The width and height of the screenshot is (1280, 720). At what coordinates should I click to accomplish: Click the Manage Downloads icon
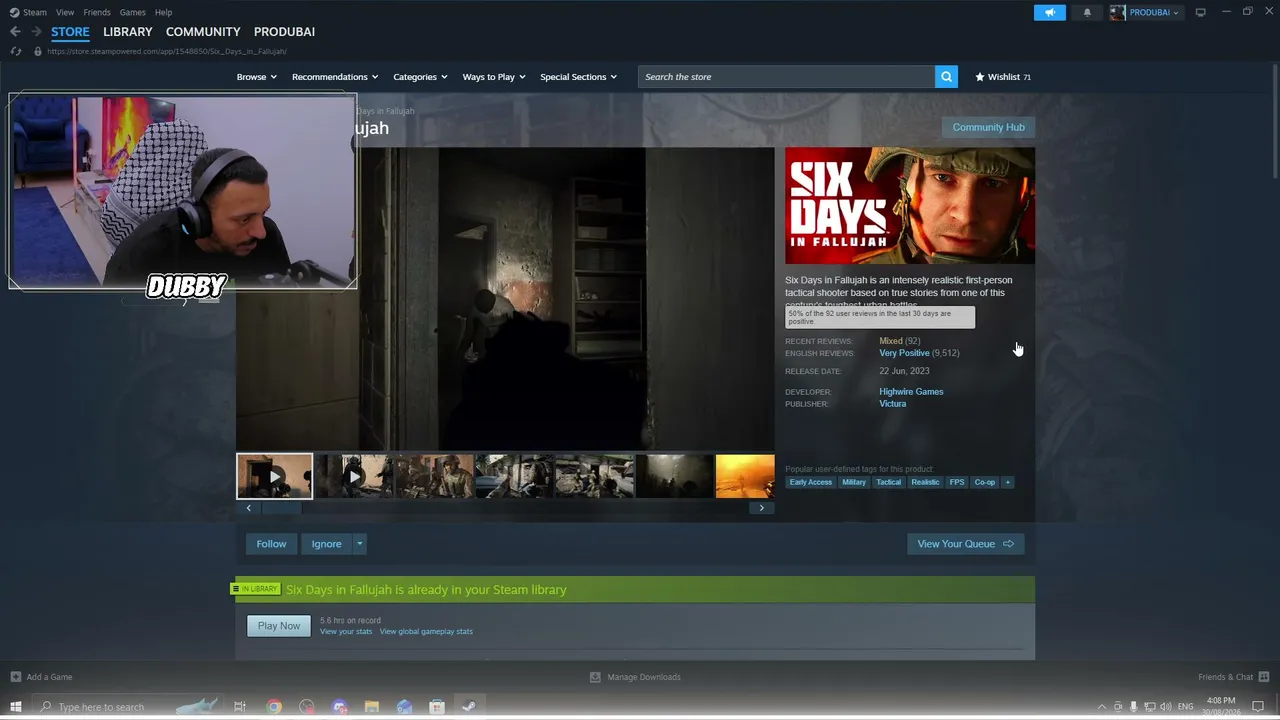coord(595,677)
